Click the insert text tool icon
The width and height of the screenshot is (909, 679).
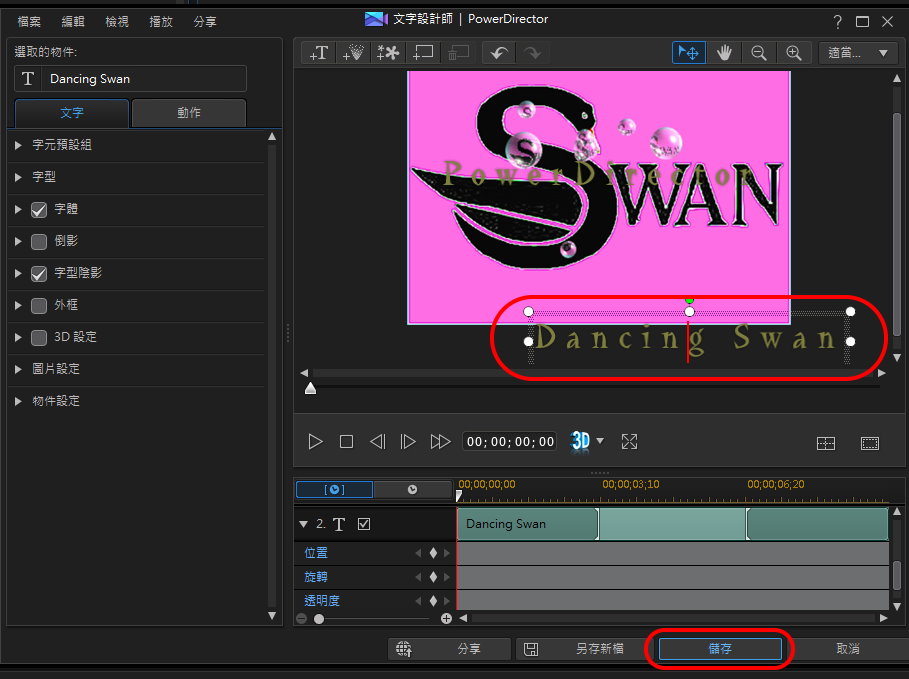(x=318, y=53)
